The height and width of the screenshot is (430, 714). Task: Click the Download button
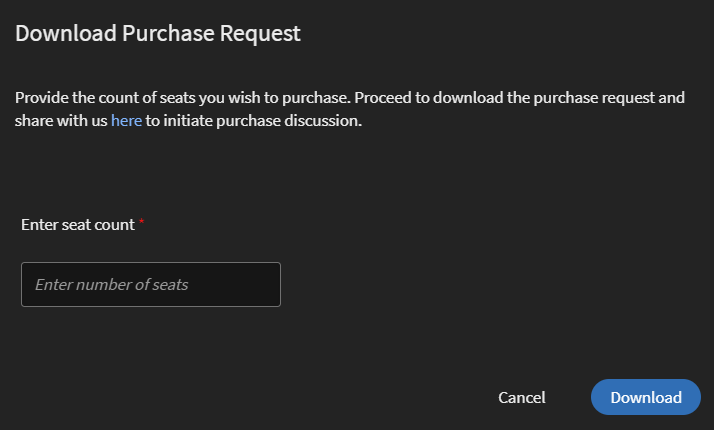[x=646, y=397]
